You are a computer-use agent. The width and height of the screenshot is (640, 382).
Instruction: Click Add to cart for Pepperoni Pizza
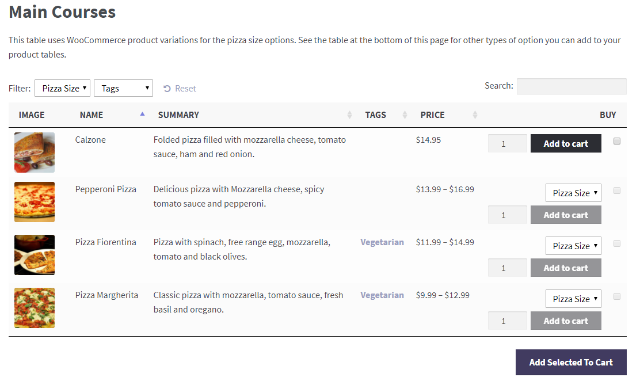point(566,215)
